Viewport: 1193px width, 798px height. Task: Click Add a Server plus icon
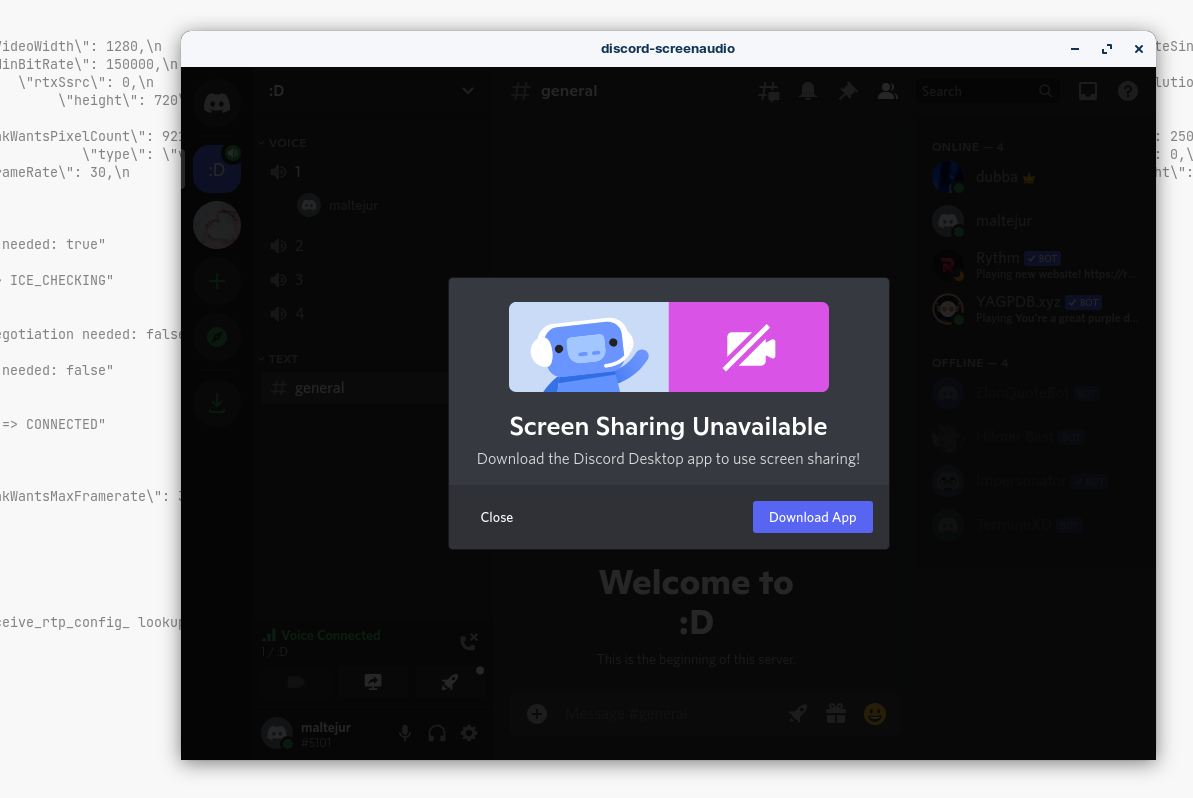[217, 281]
